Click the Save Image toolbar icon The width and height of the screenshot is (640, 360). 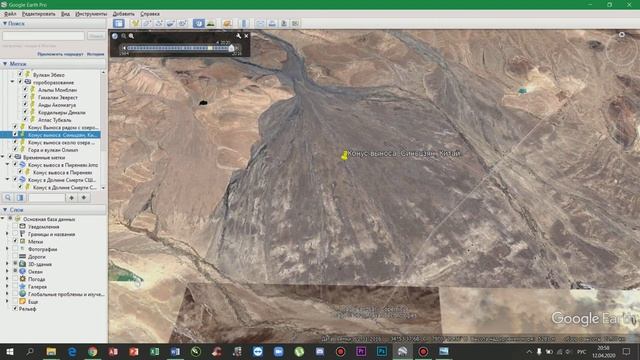click(284, 24)
